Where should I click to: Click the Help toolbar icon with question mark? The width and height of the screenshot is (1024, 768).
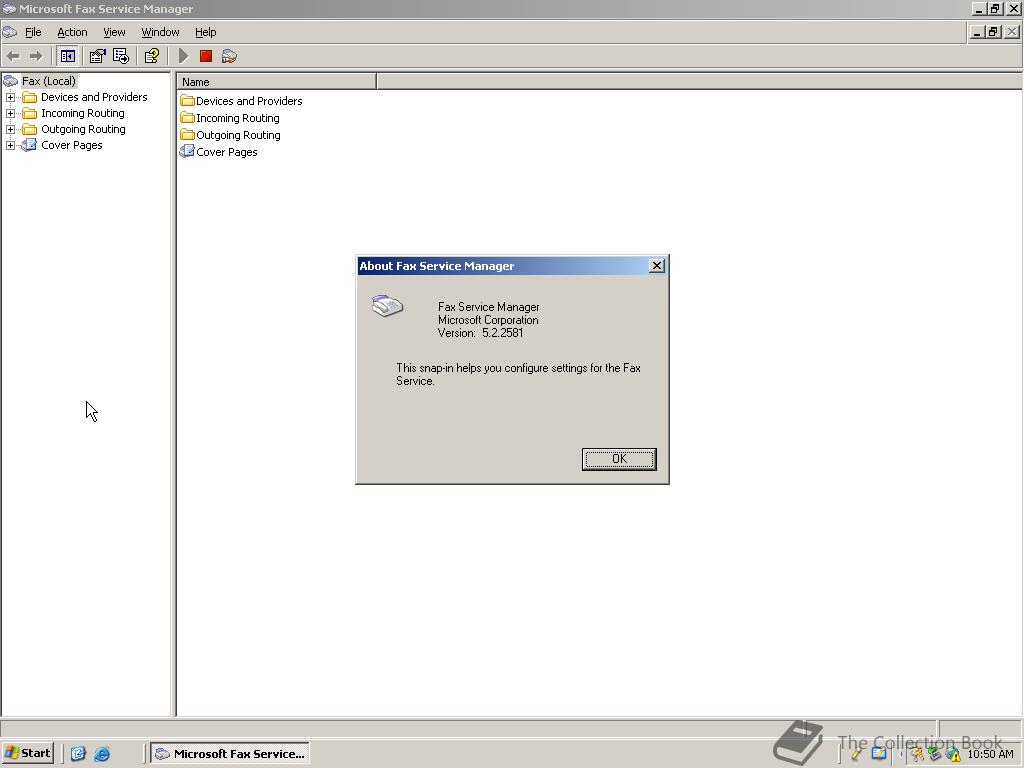[152, 57]
